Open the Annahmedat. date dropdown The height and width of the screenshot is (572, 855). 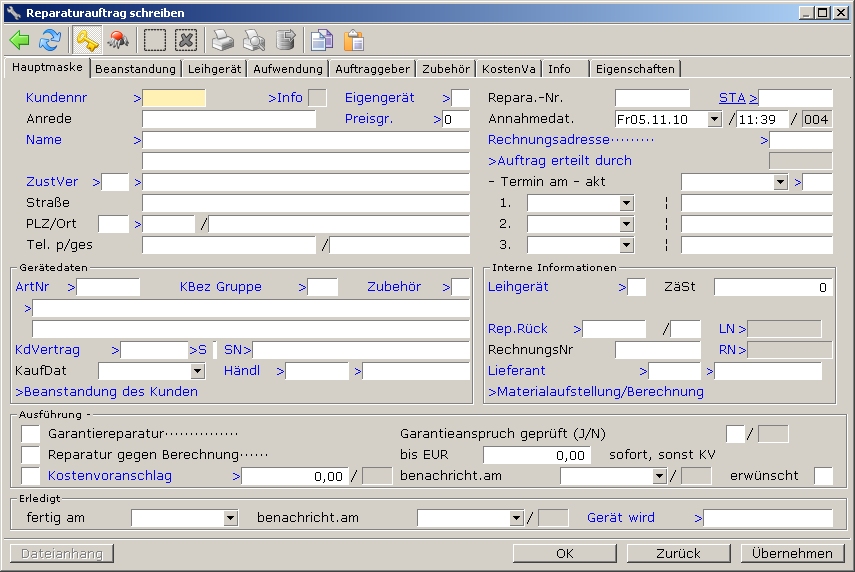[x=713, y=119]
